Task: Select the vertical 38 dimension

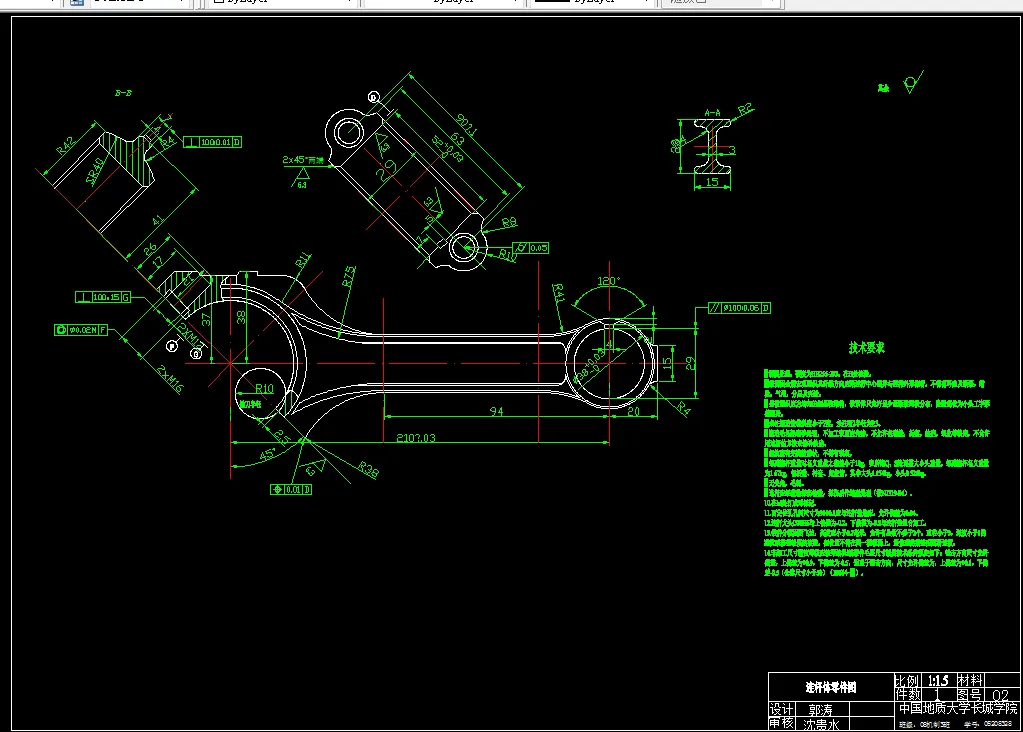Action: 241,317
